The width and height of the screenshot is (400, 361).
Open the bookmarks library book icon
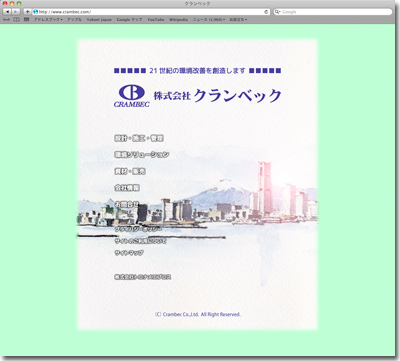coord(16,20)
